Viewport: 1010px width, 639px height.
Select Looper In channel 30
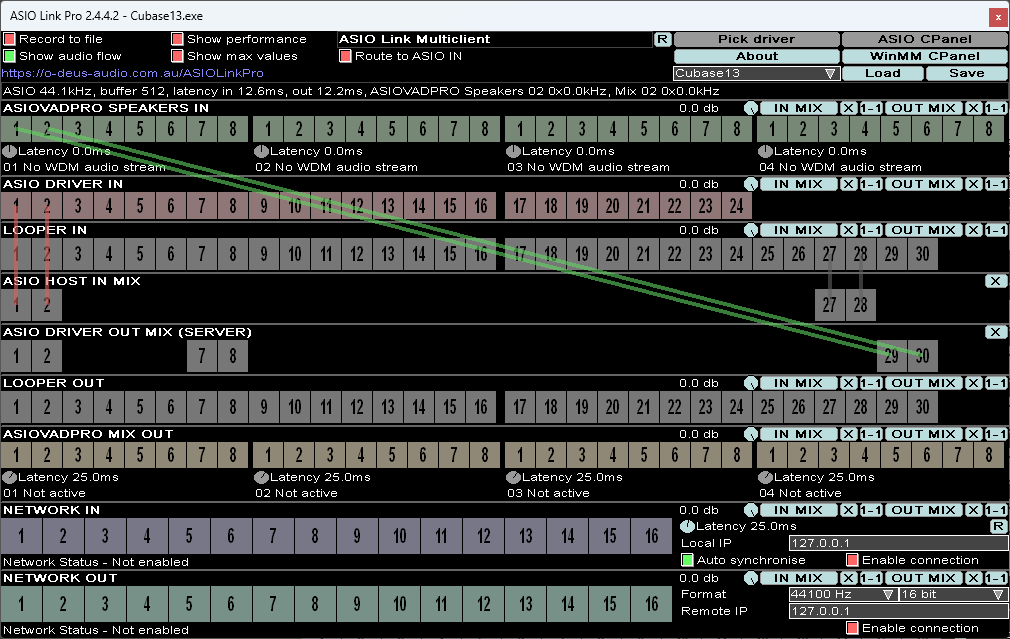pyautogui.click(x=922, y=254)
